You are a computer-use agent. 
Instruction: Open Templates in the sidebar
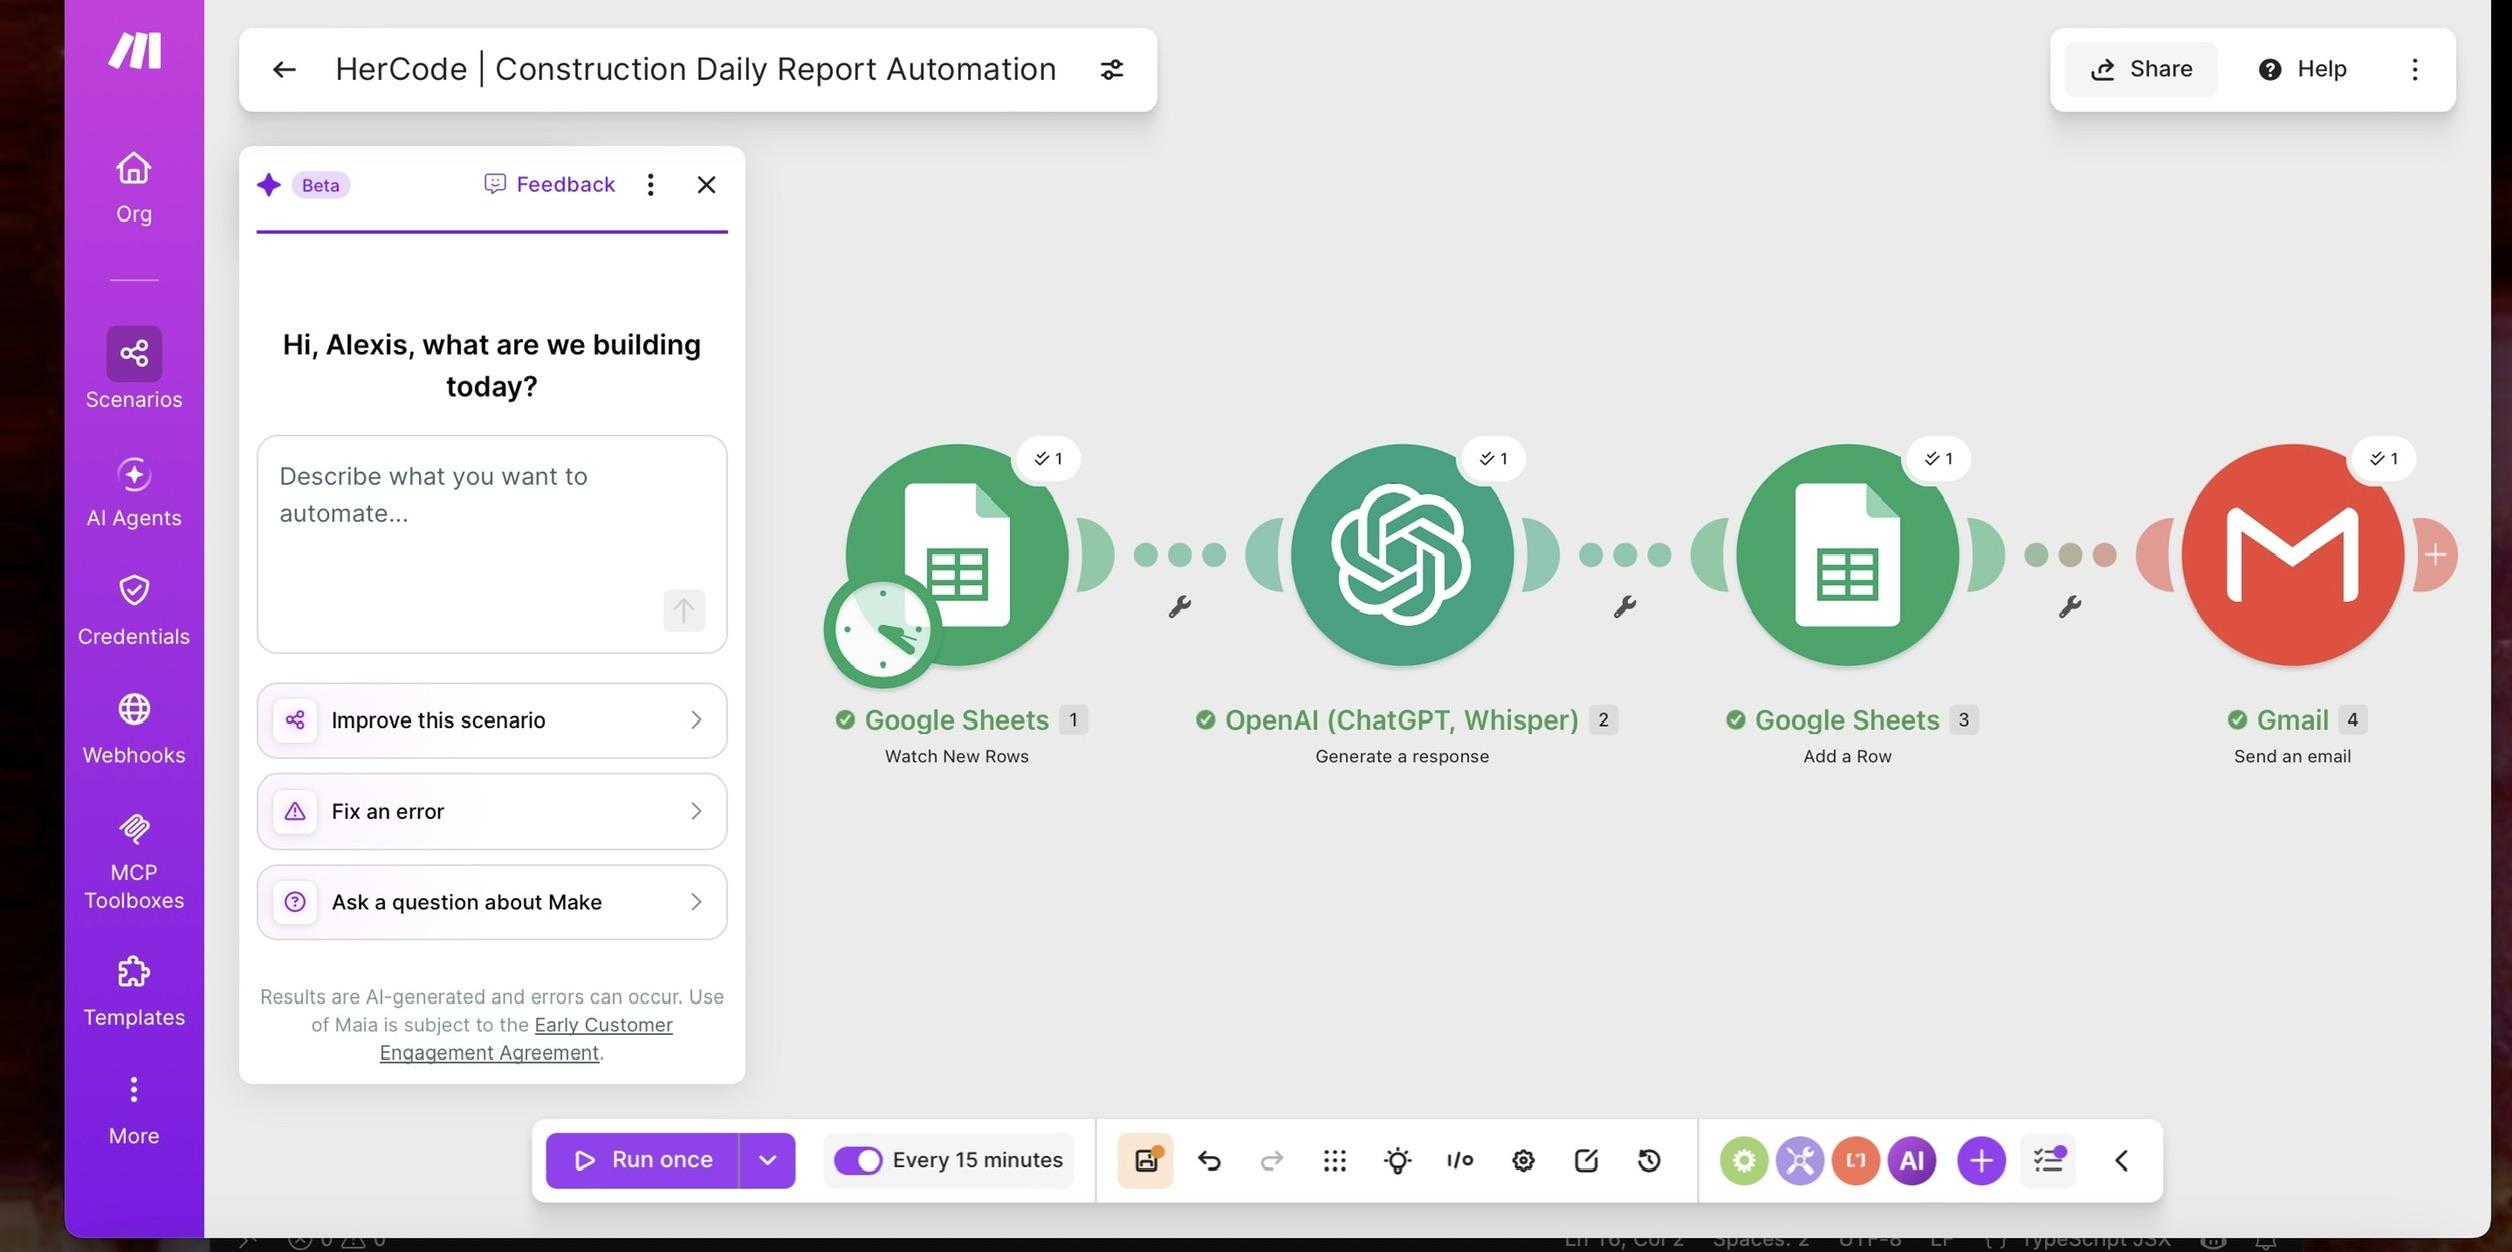click(x=134, y=991)
